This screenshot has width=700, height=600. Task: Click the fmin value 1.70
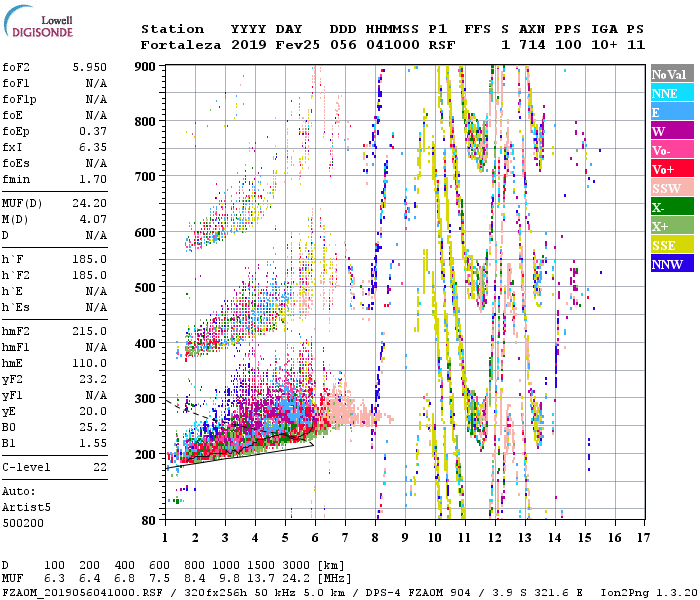tap(93, 179)
